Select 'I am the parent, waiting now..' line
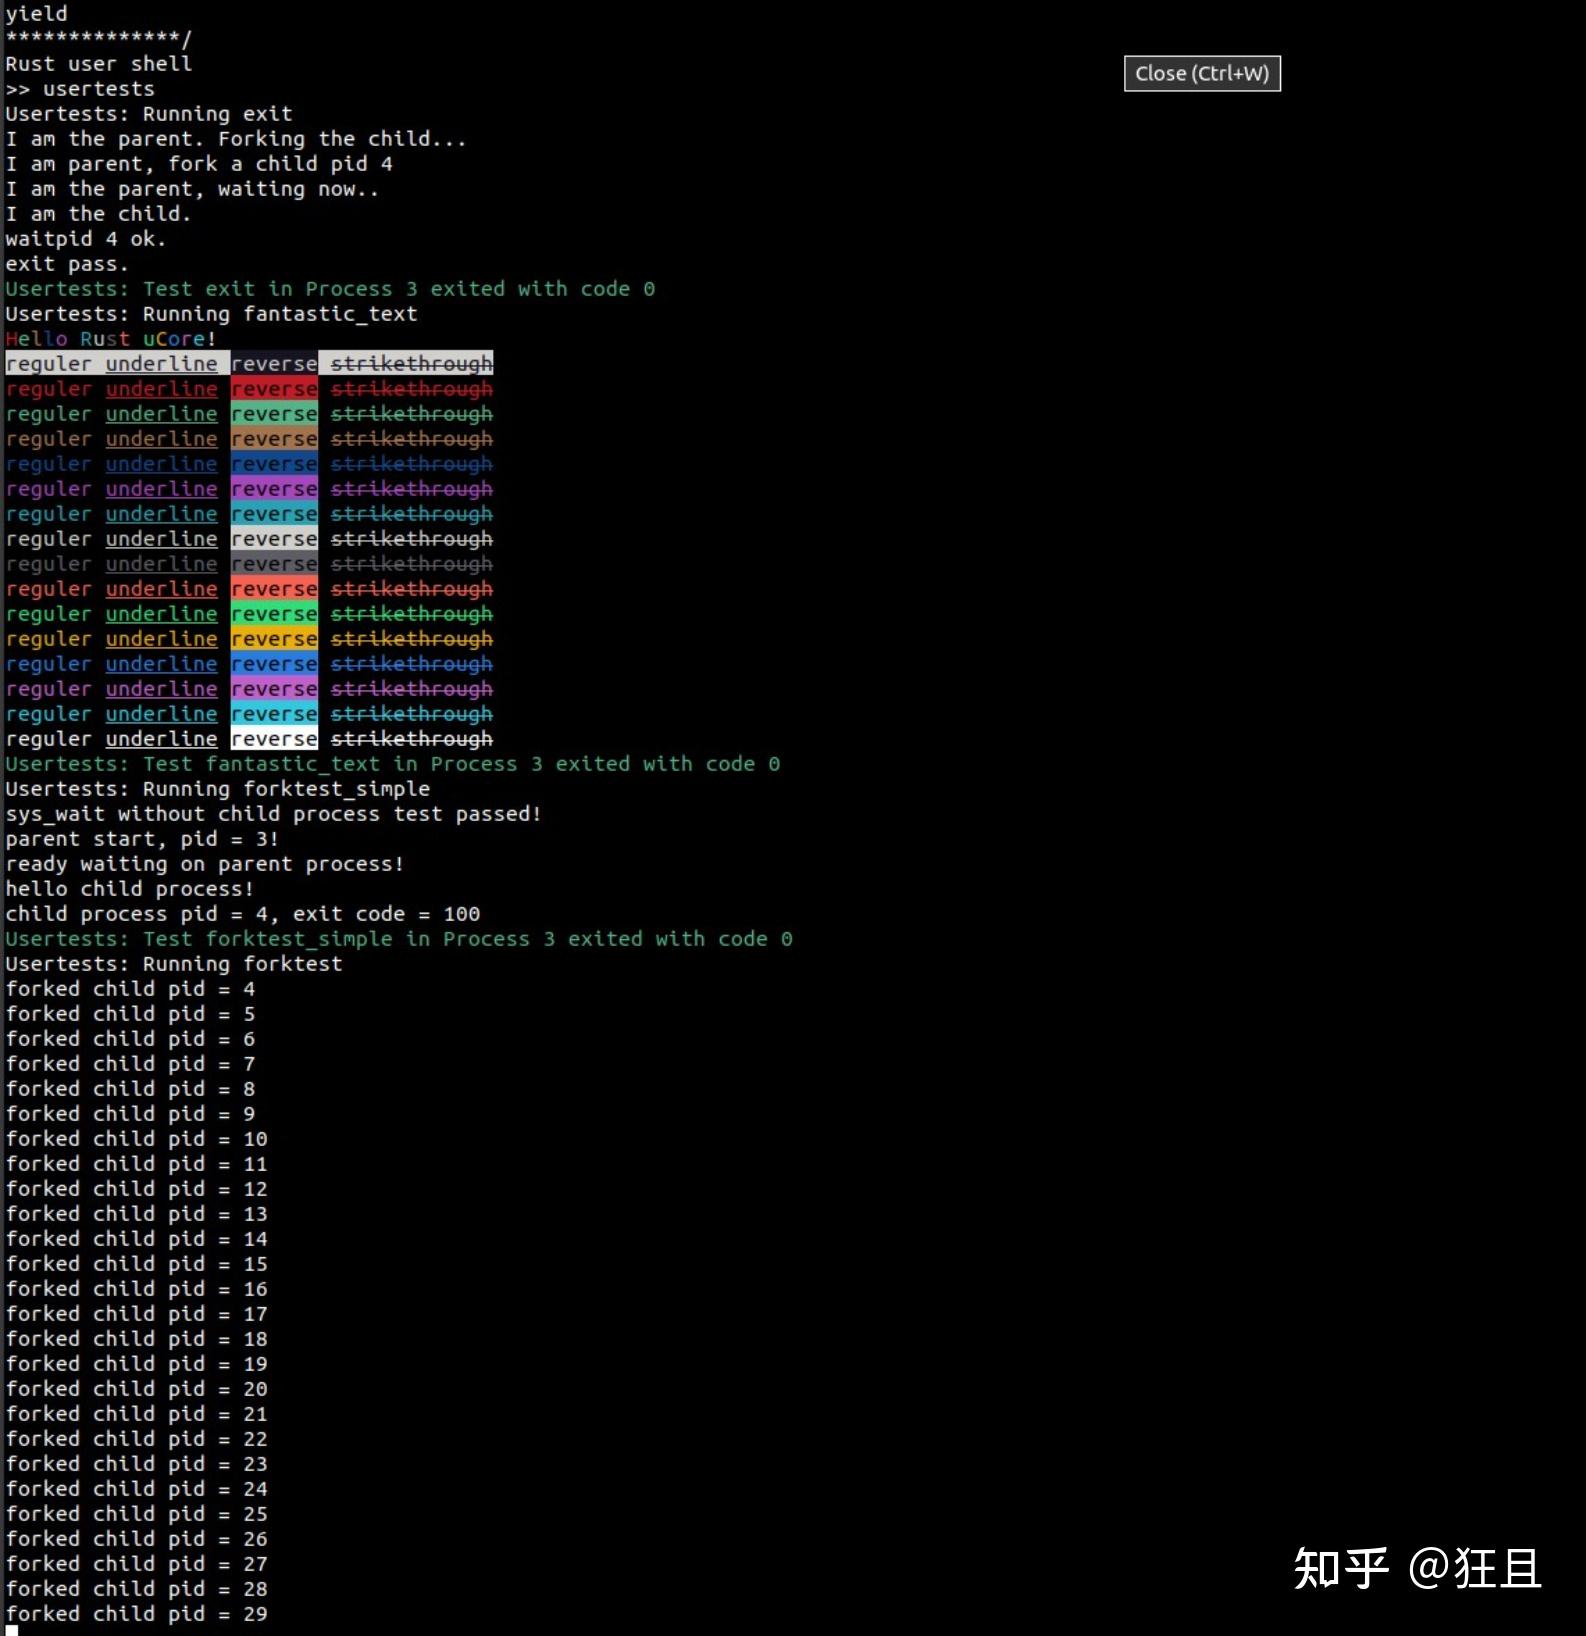This screenshot has height=1636, width=1586. (x=192, y=189)
